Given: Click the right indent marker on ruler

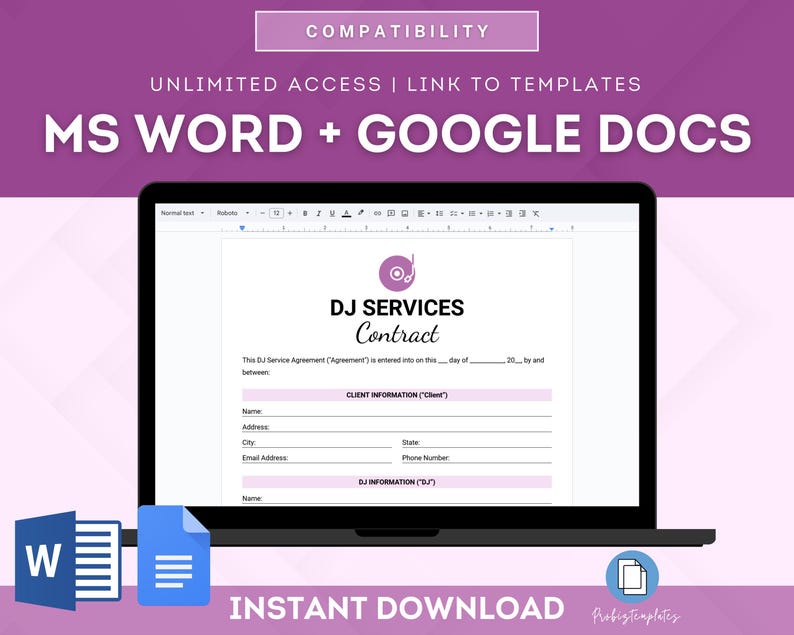Looking at the screenshot, I should [551, 229].
